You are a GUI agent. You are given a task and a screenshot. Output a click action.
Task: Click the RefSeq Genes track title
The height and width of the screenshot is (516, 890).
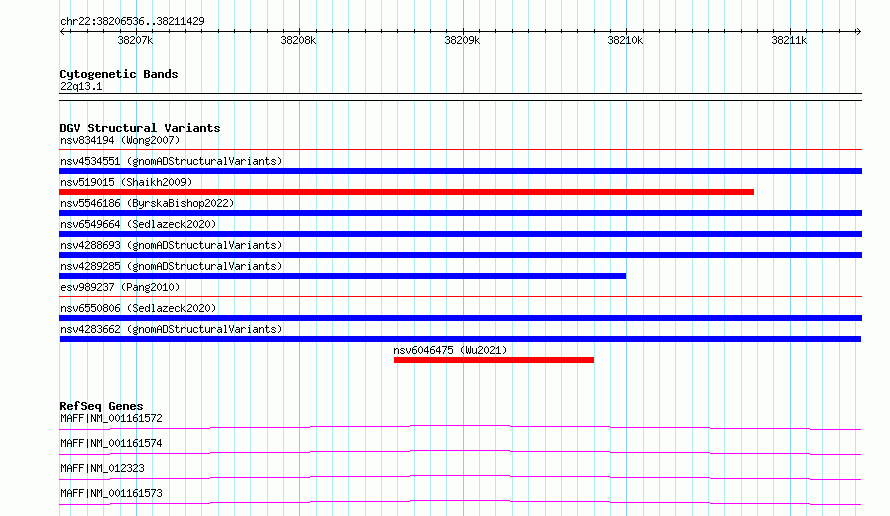(x=101, y=406)
